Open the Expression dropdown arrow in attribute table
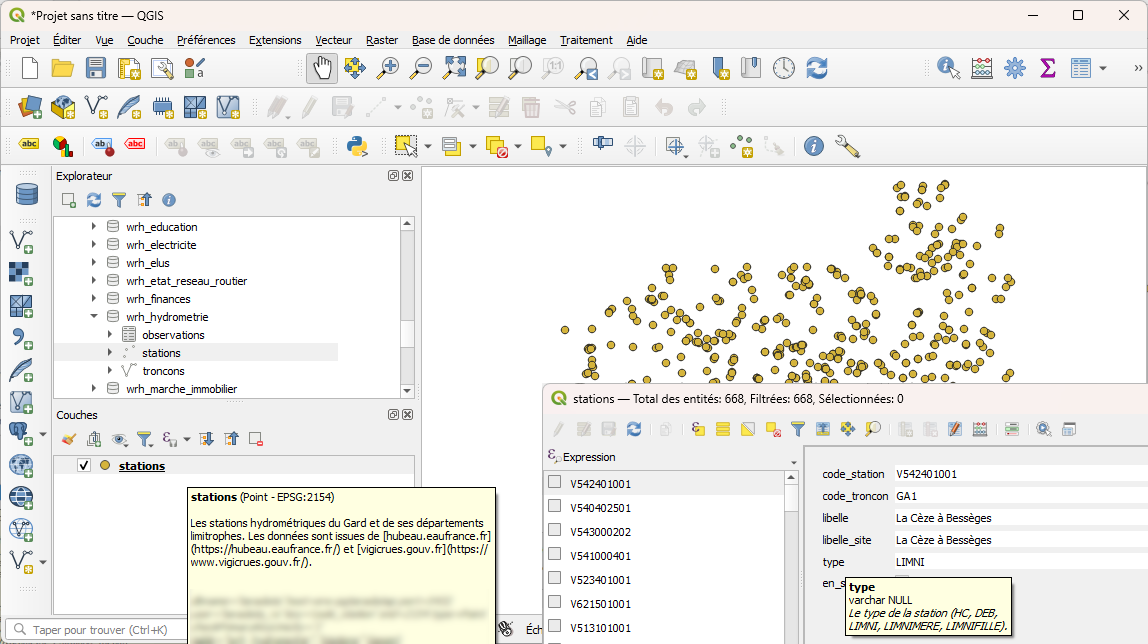Image resolution: width=1148 pixels, height=644 pixels. click(x=794, y=463)
